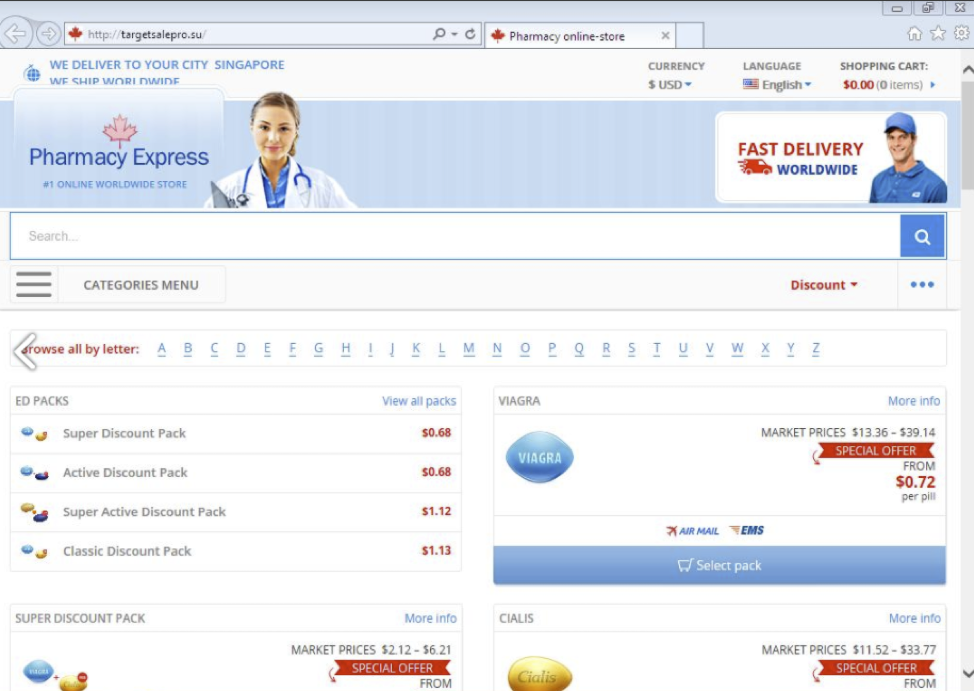Click the browser back arrow button
Viewport: 974px width, 691px height.
click(x=15, y=34)
